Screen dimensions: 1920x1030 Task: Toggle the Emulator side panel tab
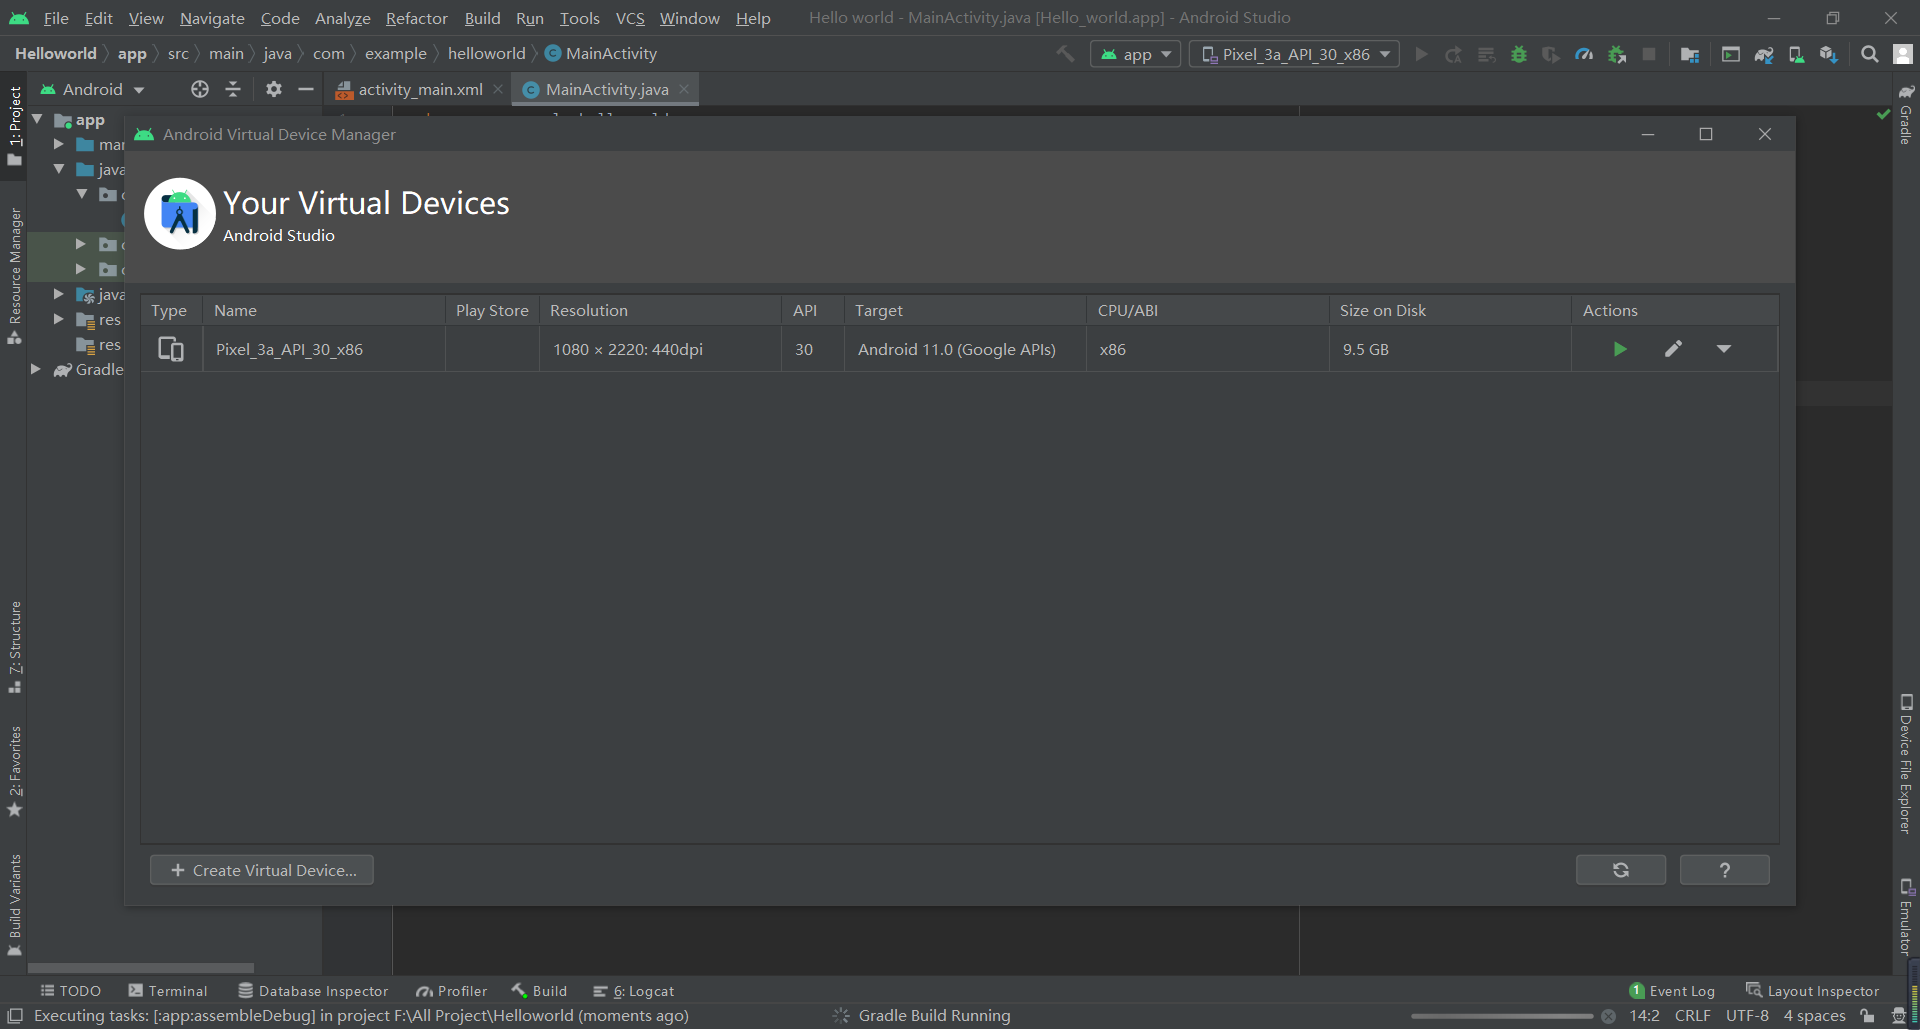[1906, 915]
